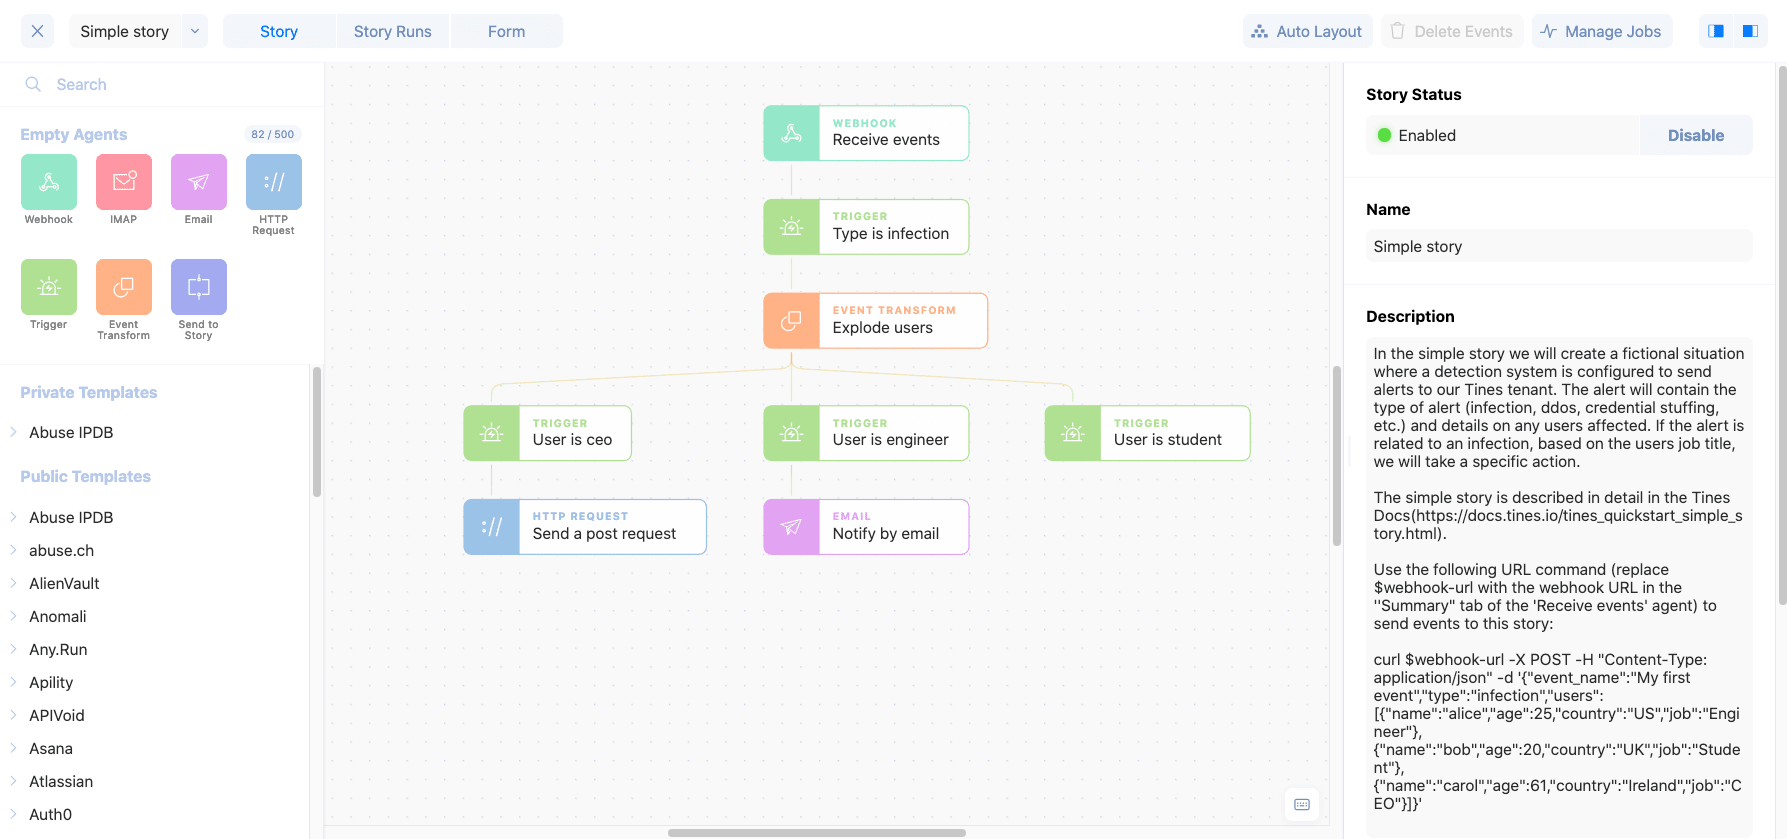Select the Webhook agent icon

(x=48, y=182)
